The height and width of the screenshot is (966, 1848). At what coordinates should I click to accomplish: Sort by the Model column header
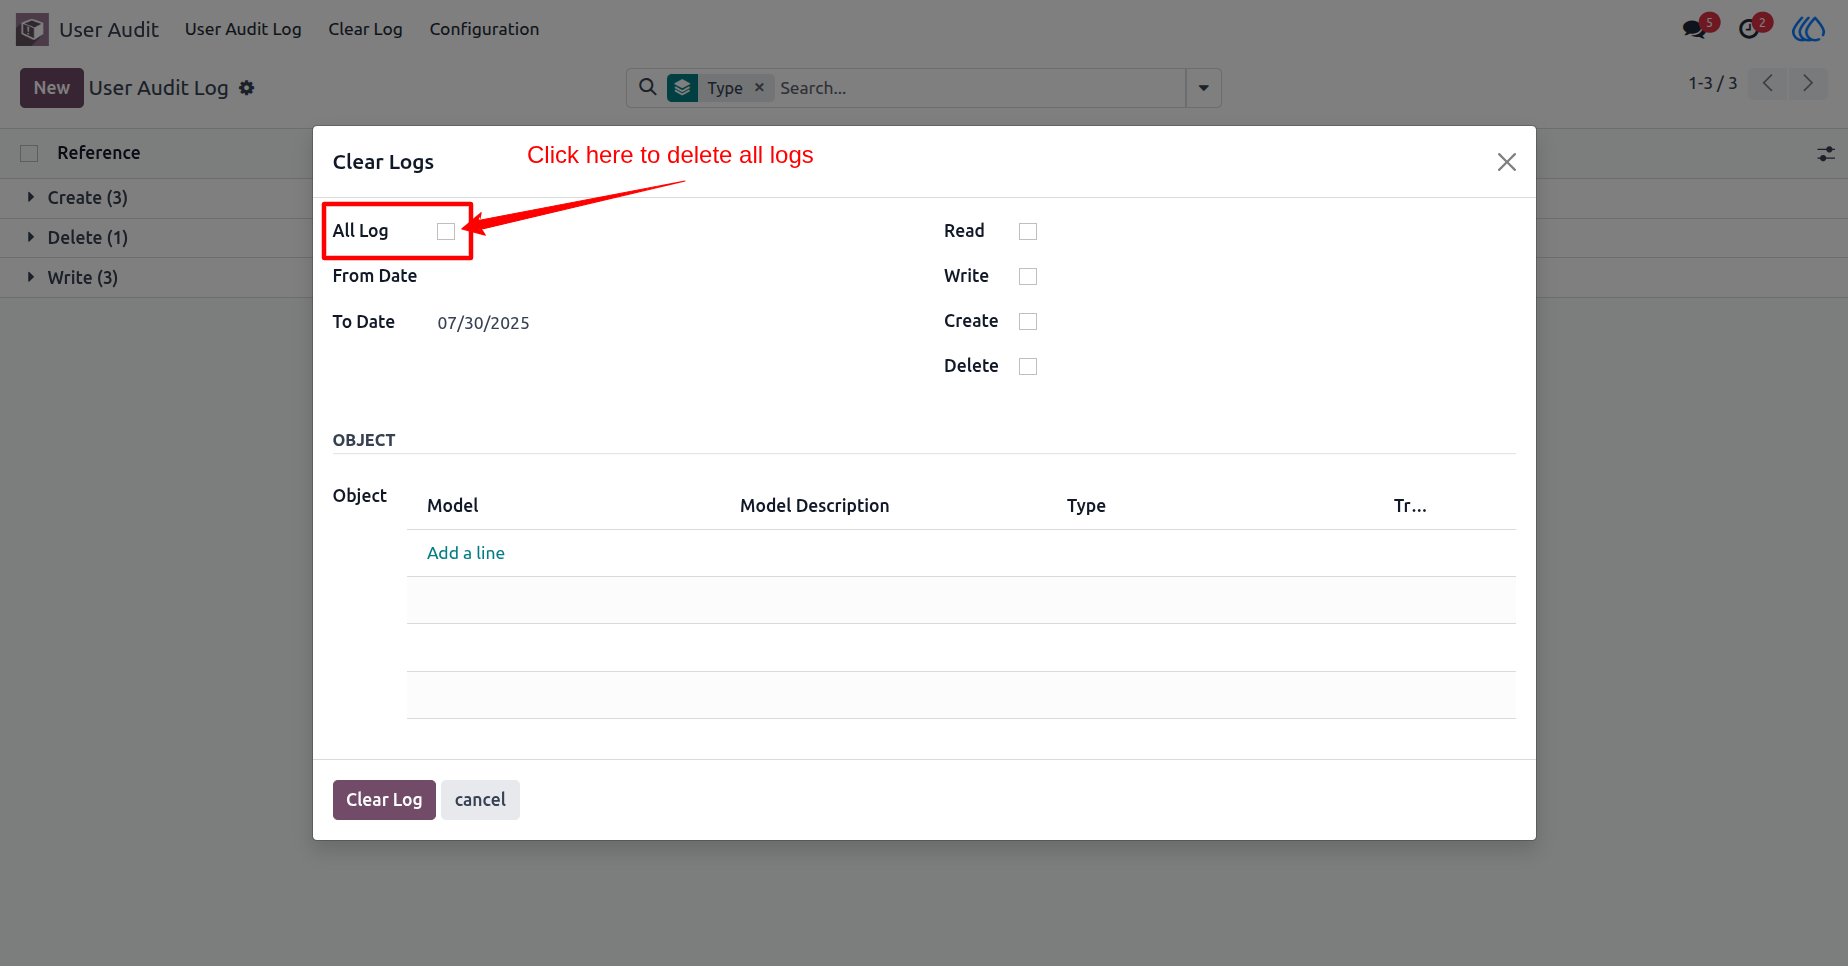point(453,506)
